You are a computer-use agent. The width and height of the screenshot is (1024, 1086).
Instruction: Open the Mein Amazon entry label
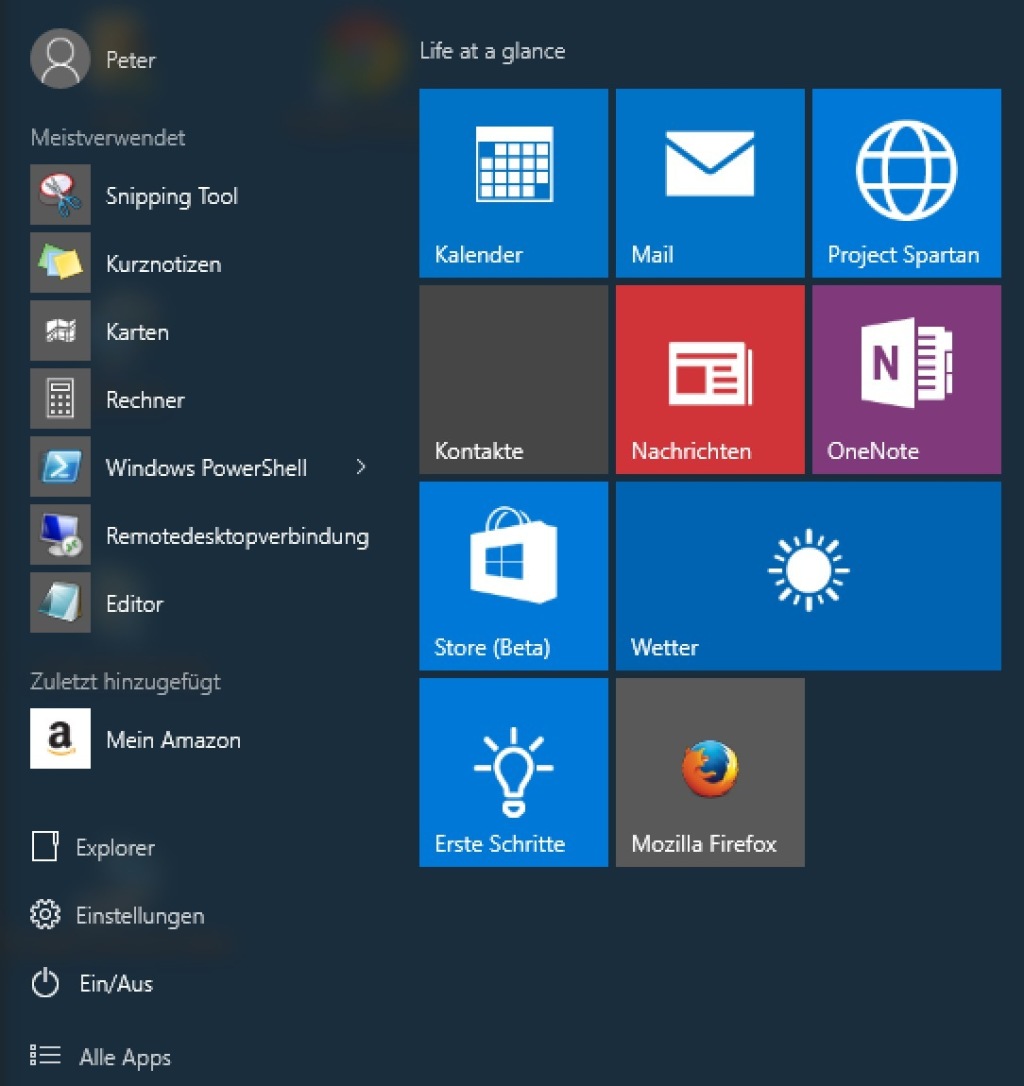point(173,740)
